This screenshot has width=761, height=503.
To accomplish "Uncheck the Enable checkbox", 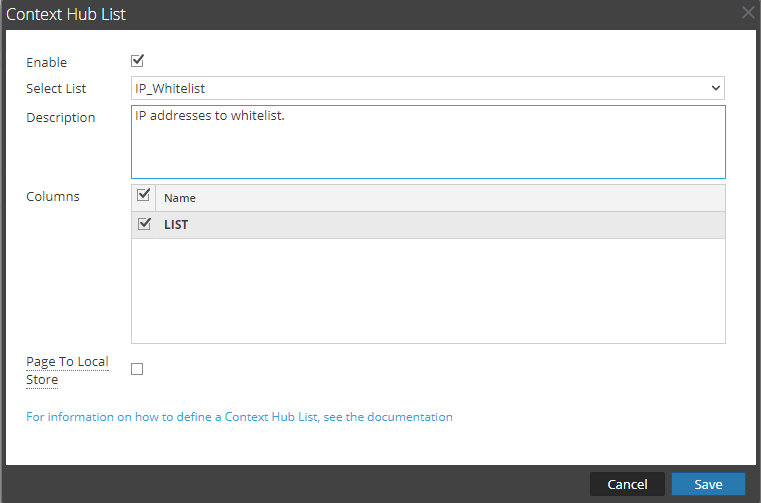I will click(x=138, y=61).
